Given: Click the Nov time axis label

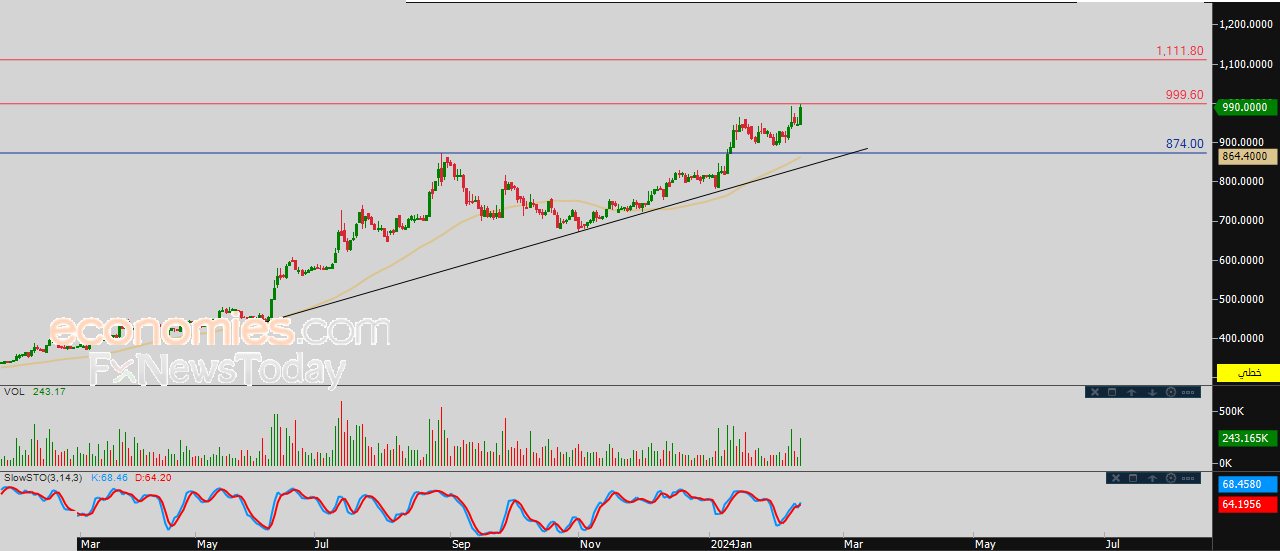Looking at the screenshot, I should [x=590, y=544].
